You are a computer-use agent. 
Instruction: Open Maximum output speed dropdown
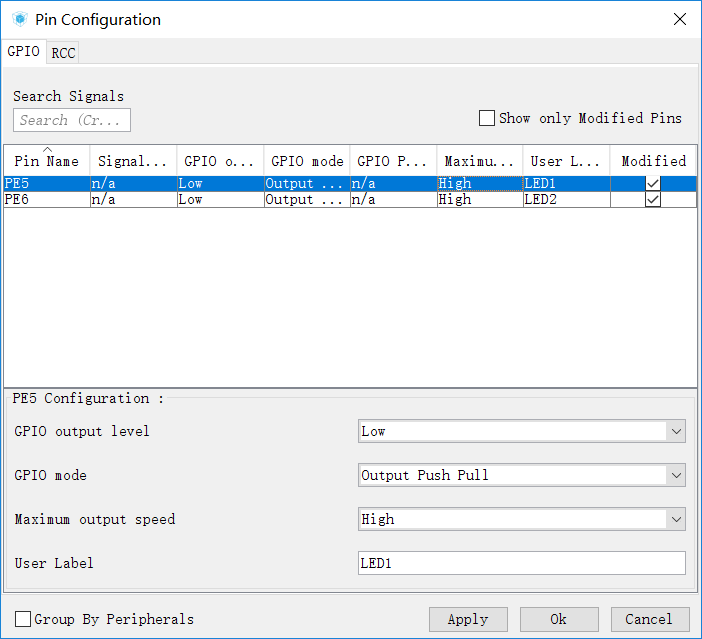coord(522,519)
